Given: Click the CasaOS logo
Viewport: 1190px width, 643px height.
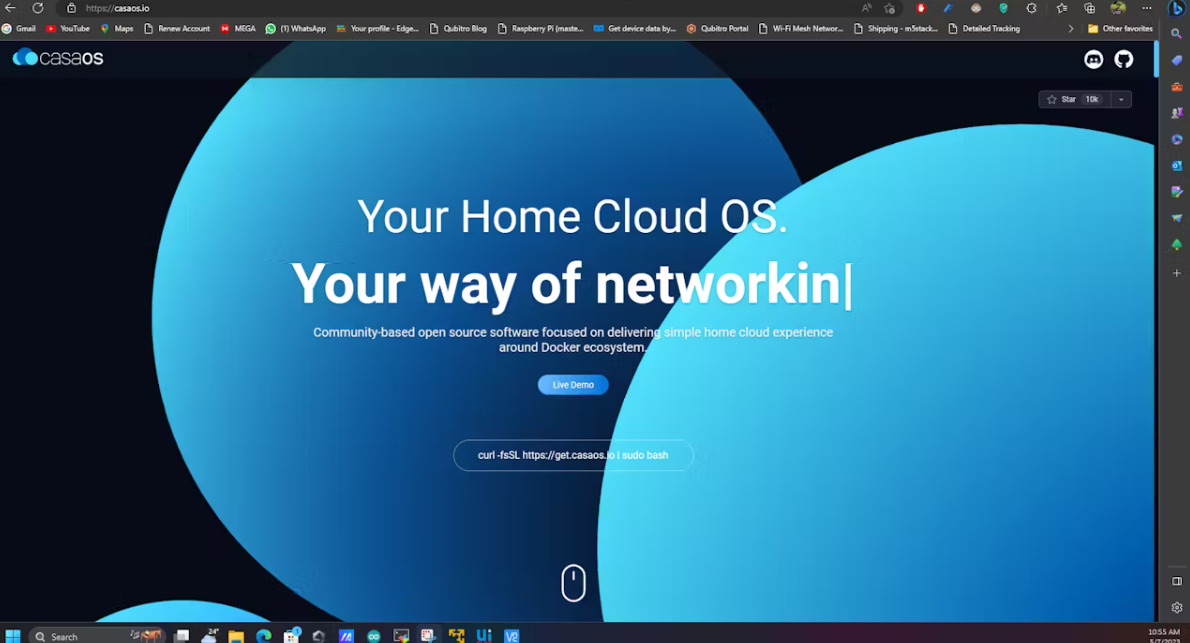Looking at the screenshot, I should 58,58.
